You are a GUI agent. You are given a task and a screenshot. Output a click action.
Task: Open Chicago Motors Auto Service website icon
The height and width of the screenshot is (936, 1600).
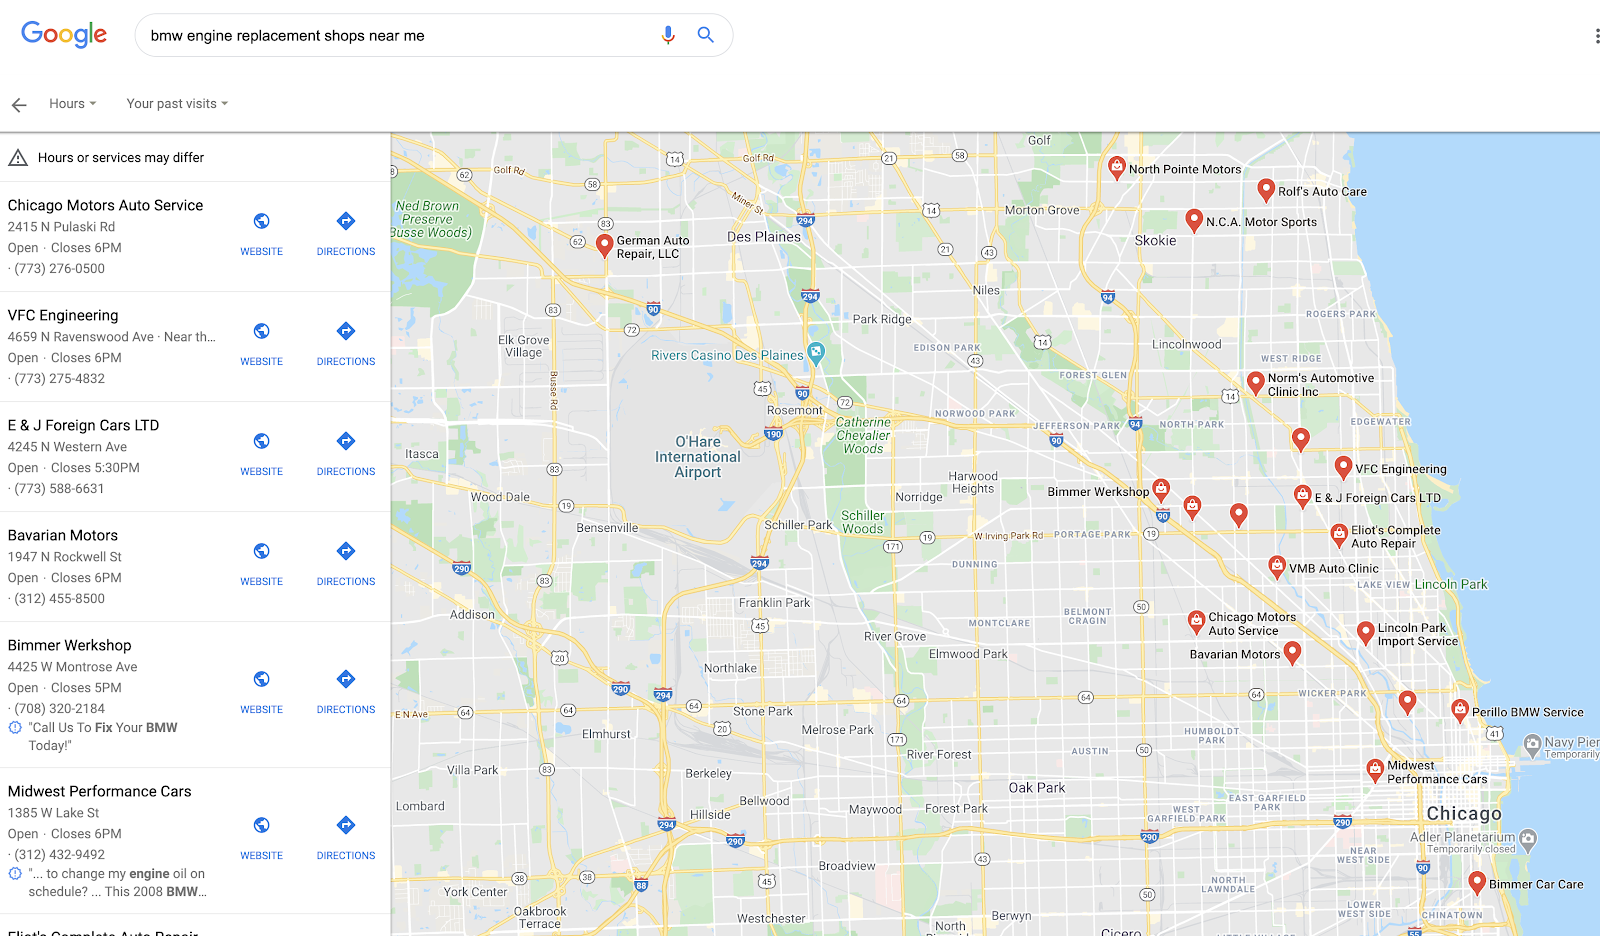[x=261, y=221]
